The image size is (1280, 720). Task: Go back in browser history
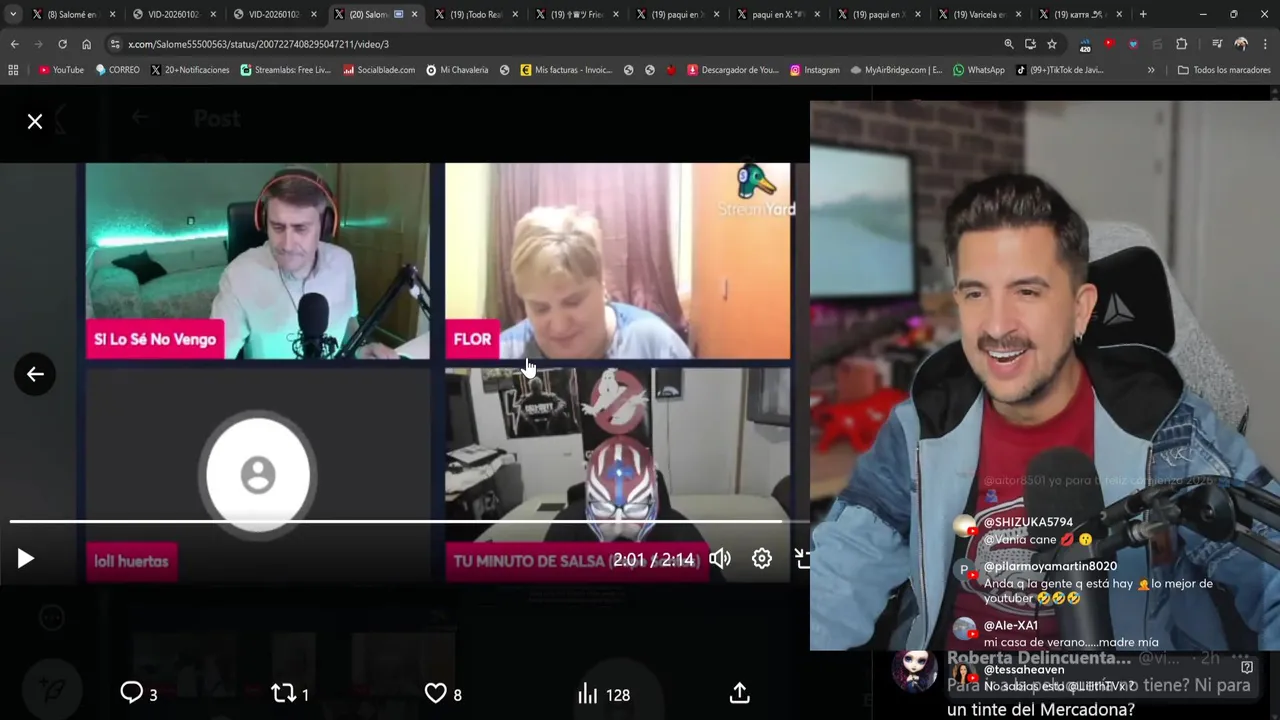tap(14, 44)
